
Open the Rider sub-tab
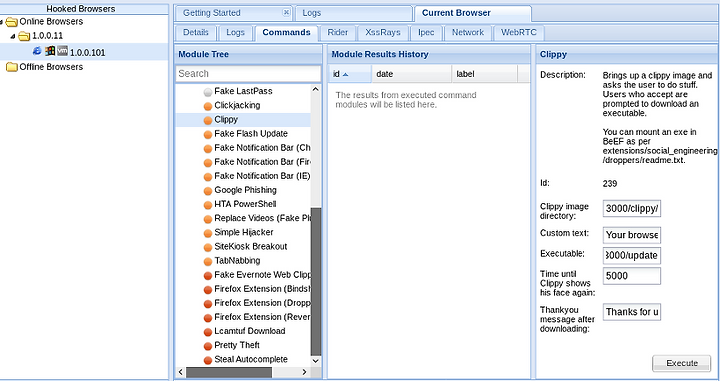tap(338, 33)
